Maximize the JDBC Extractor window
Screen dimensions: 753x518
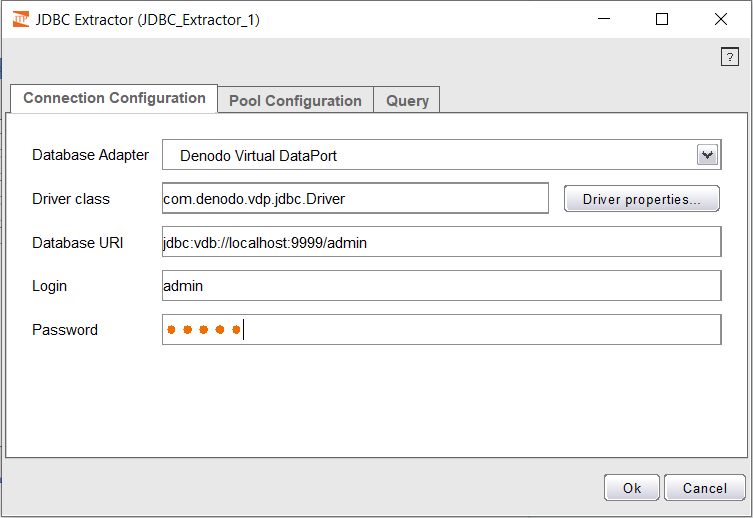coord(662,19)
